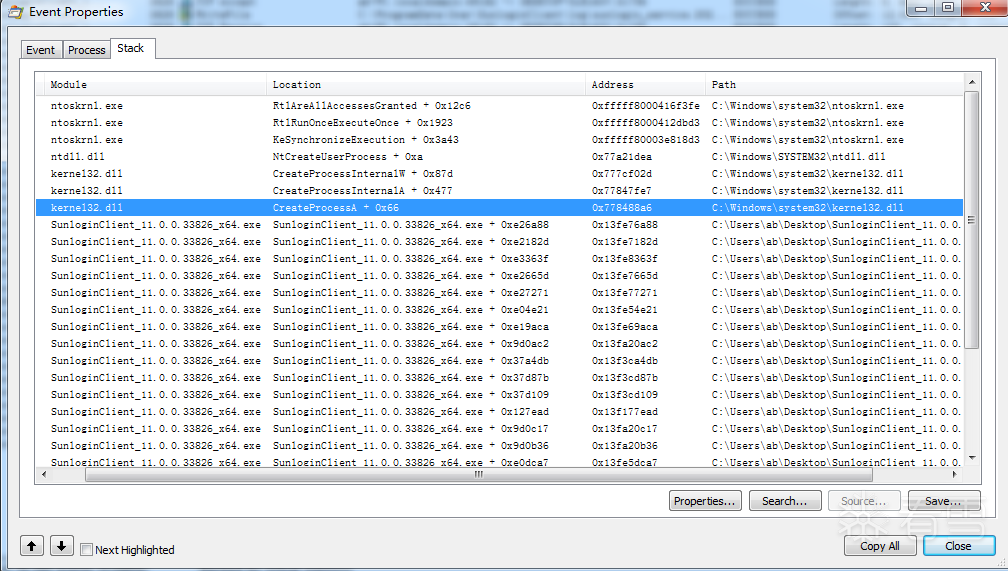The height and width of the screenshot is (571, 1008).
Task: Select SunloginClient row offset 0x9d0c17
Action: pyautogui.click(x=500, y=430)
